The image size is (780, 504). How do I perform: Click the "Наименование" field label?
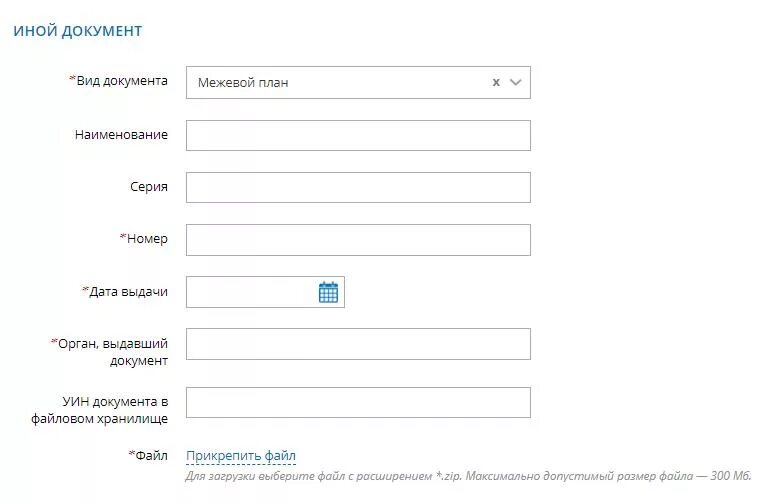click(121, 134)
